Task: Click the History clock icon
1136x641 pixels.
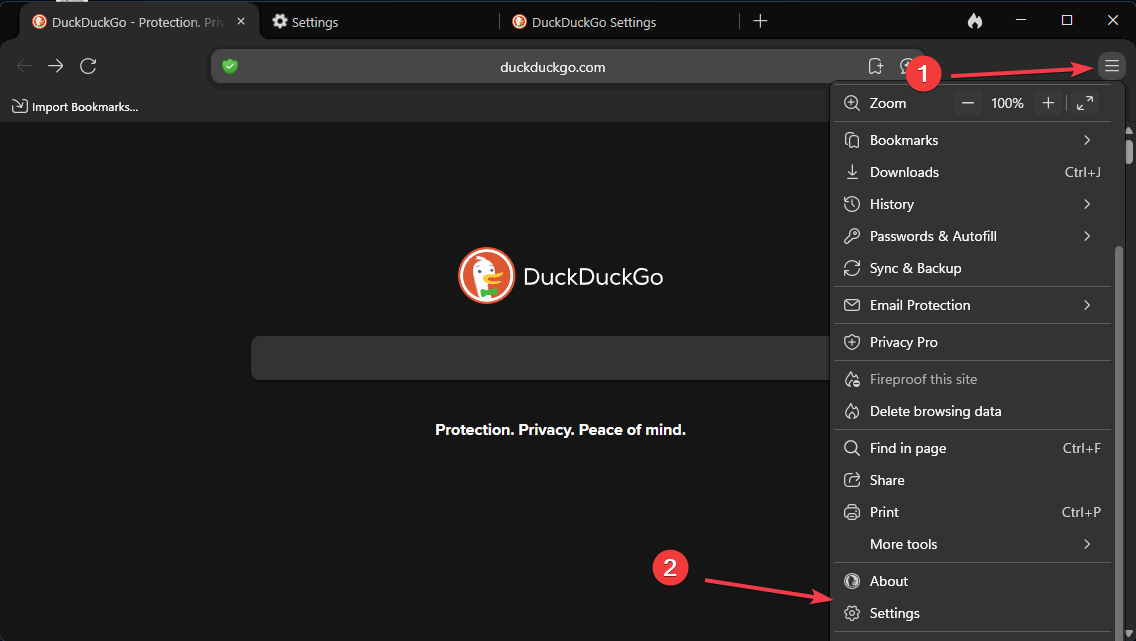Action: tap(852, 204)
